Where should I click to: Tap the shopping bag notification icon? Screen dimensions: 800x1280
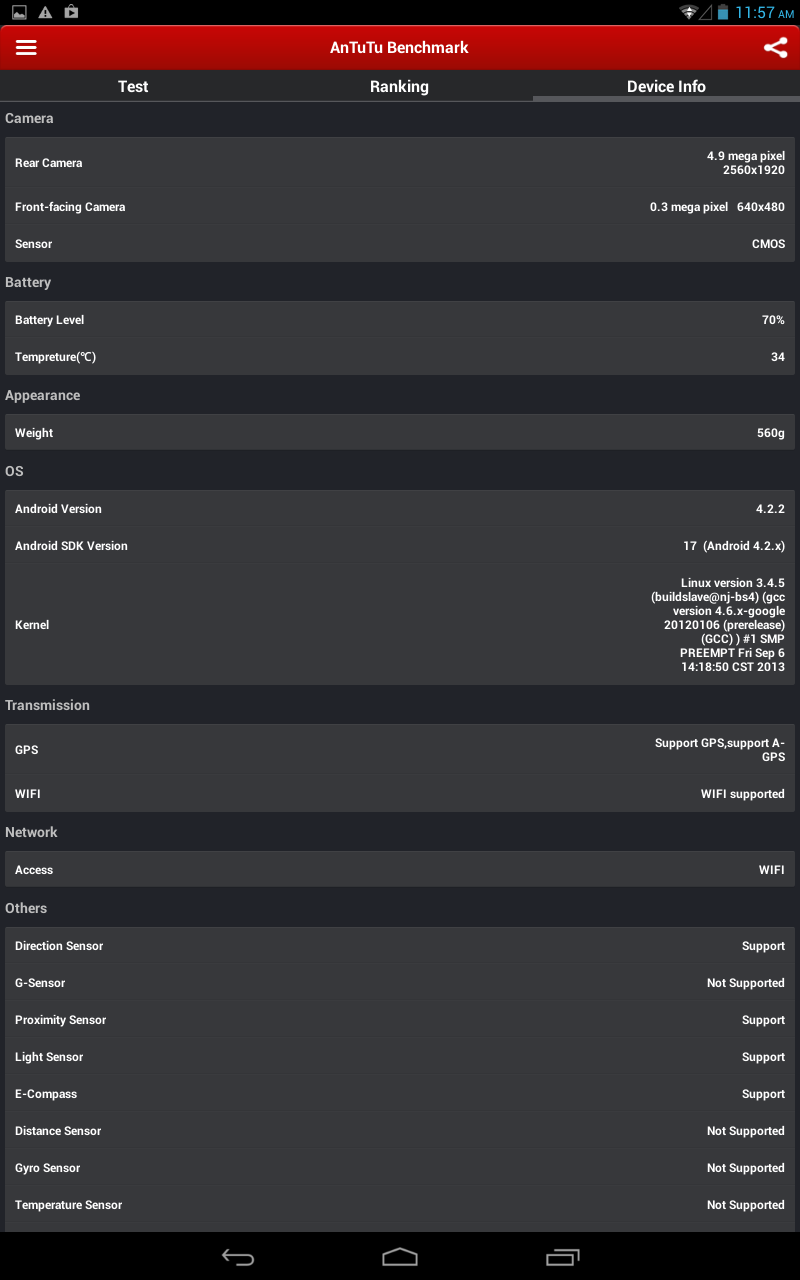pyautogui.click(x=71, y=12)
